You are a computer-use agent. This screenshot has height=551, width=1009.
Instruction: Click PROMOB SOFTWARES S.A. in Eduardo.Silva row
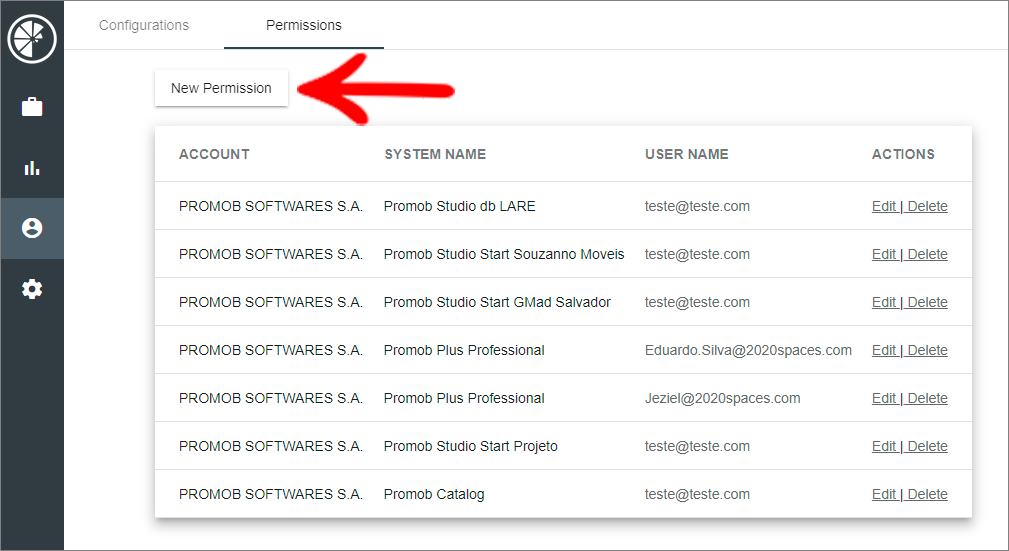coord(271,350)
